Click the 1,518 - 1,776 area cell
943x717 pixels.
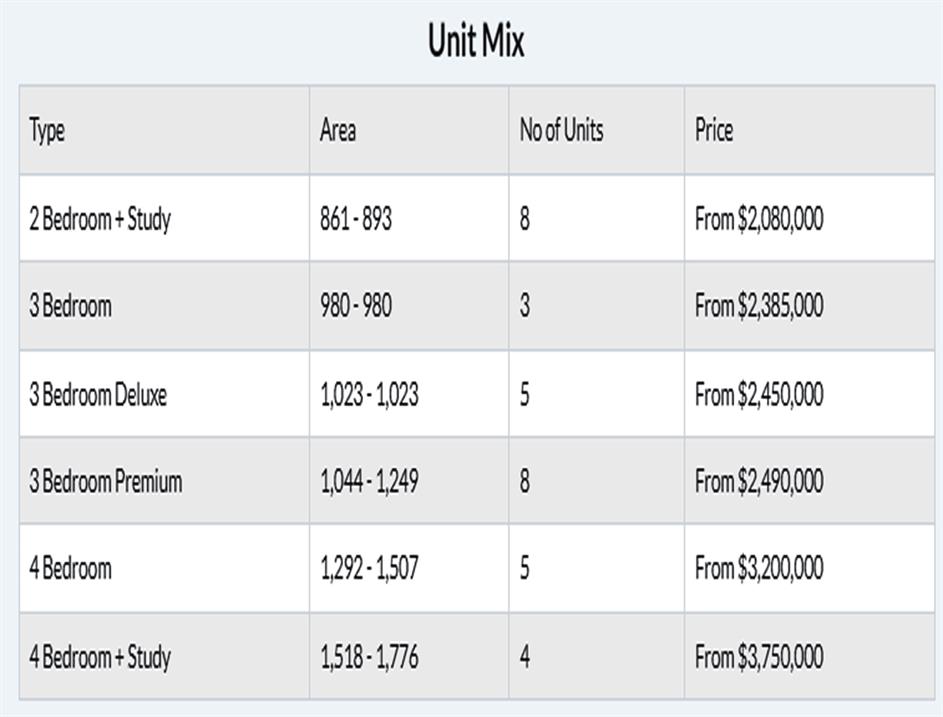click(369, 657)
